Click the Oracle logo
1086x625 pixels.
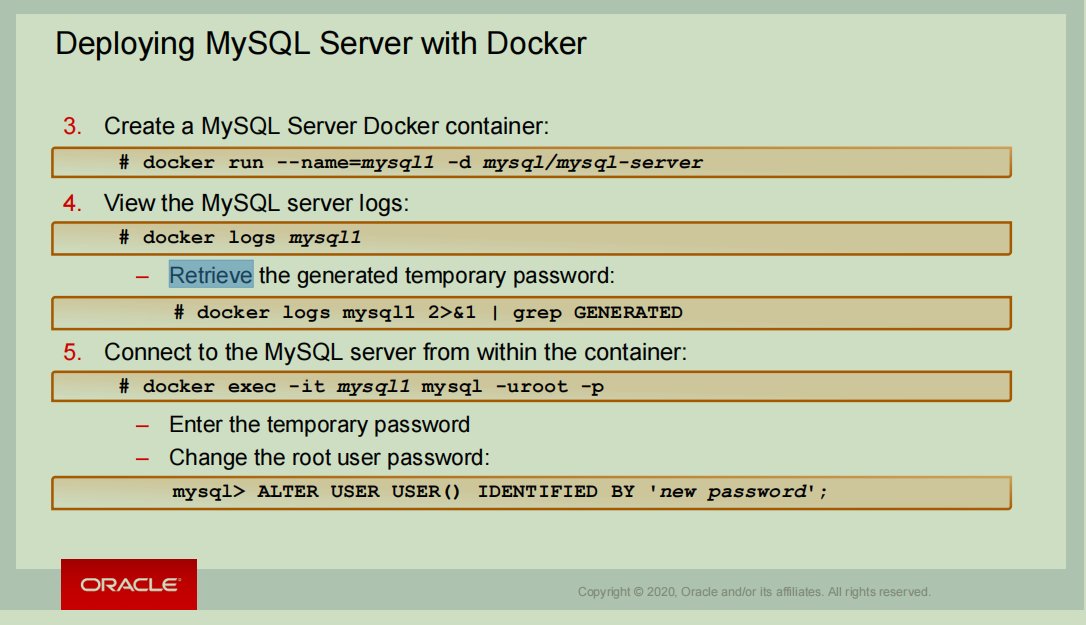(x=129, y=584)
